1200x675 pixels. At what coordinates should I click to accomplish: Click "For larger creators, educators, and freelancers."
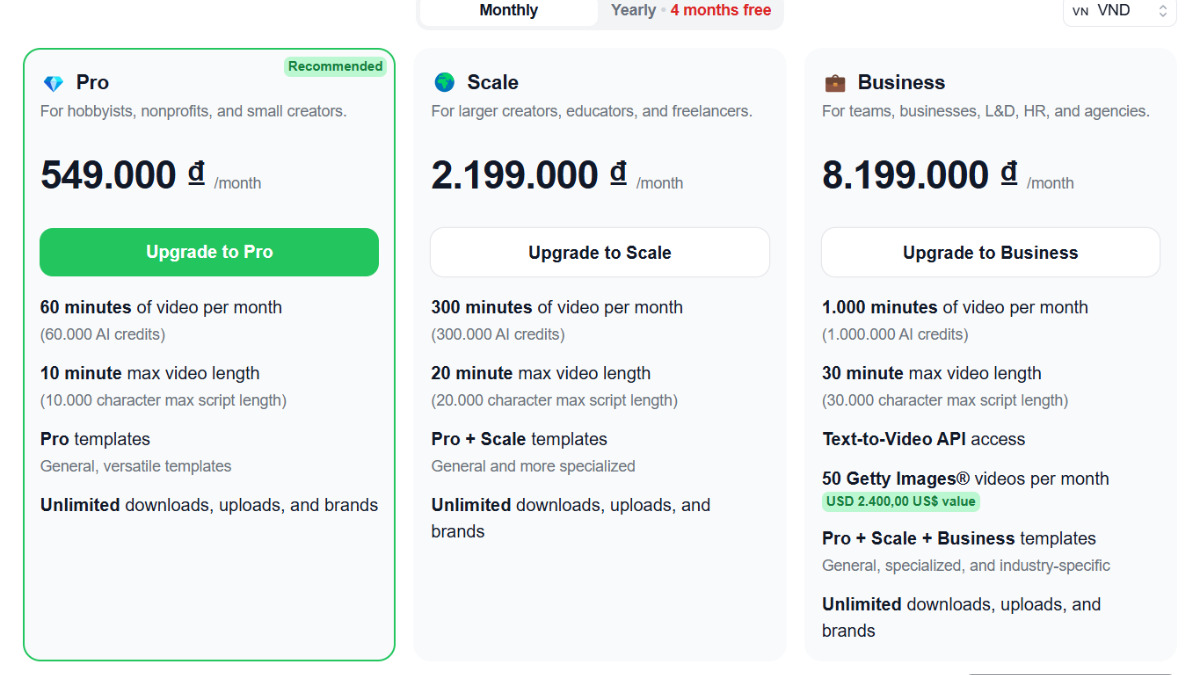point(591,111)
